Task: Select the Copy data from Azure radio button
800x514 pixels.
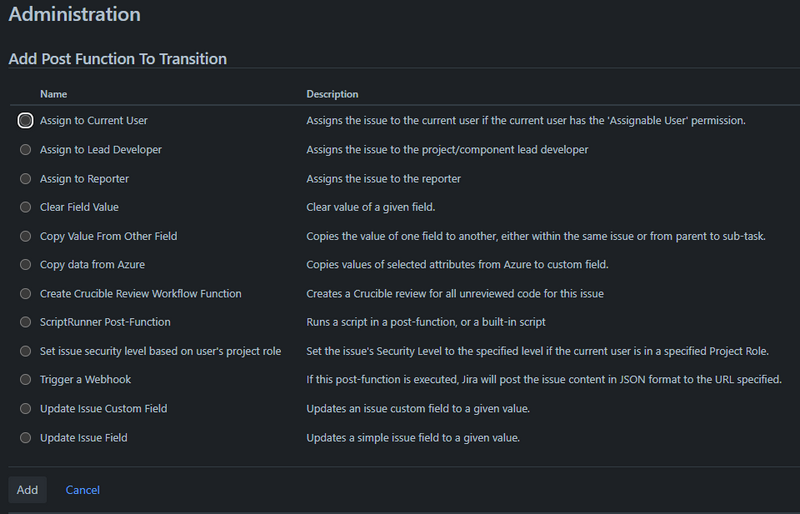Action: point(26,265)
